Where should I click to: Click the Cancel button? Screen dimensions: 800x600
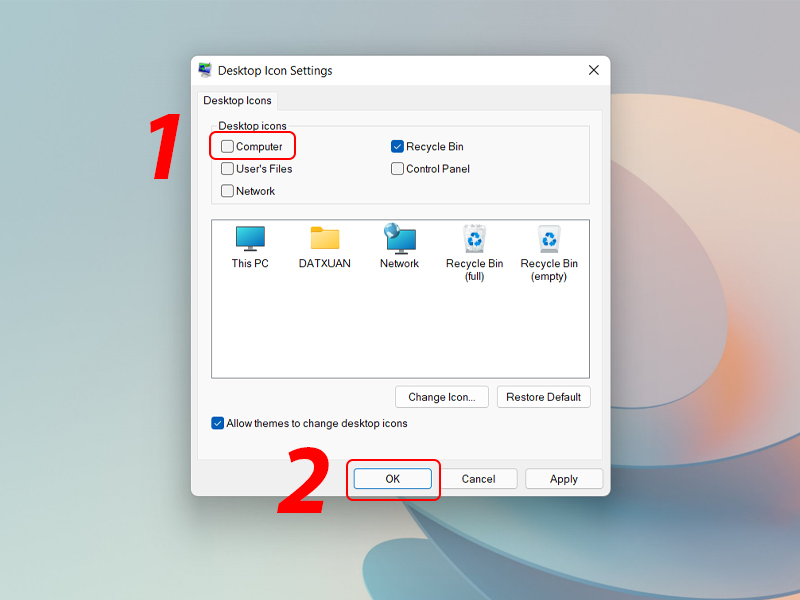click(479, 479)
